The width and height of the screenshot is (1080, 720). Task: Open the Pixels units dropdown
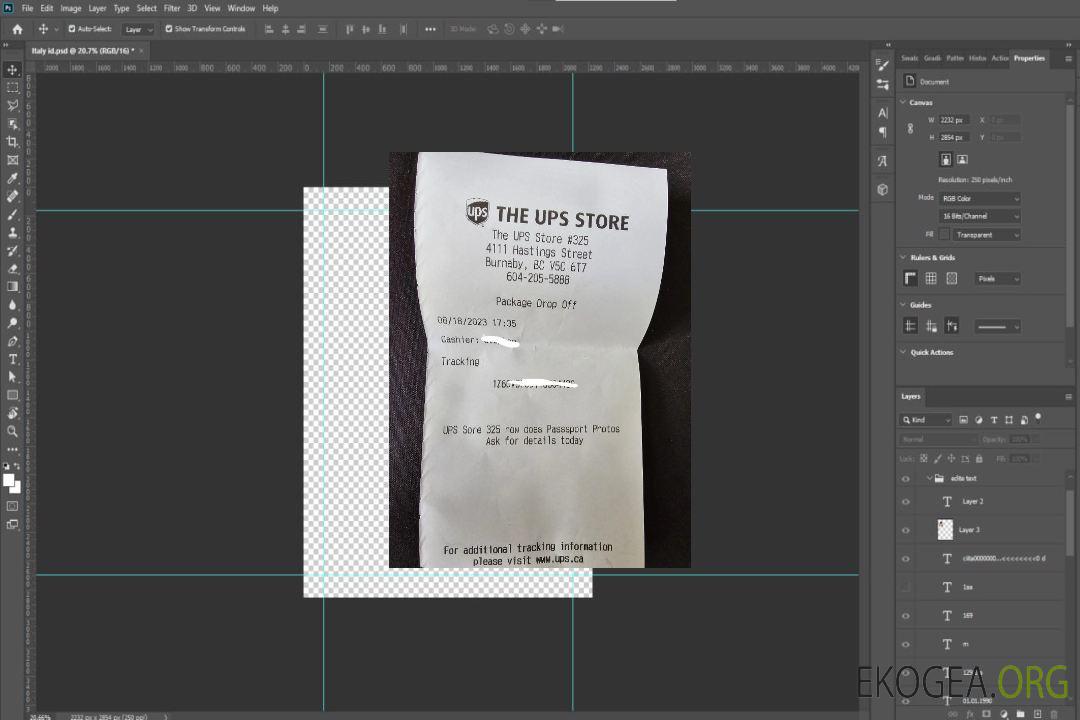pyautogui.click(x=998, y=279)
